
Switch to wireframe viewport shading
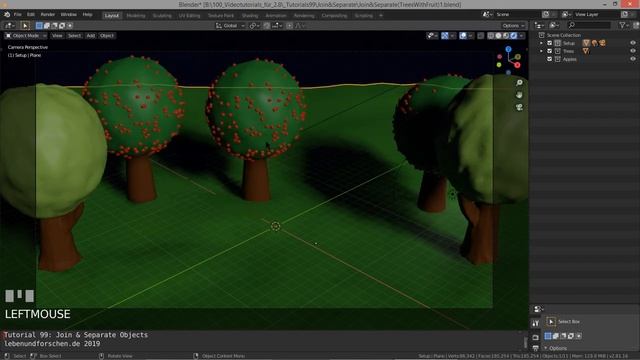coord(491,36)
